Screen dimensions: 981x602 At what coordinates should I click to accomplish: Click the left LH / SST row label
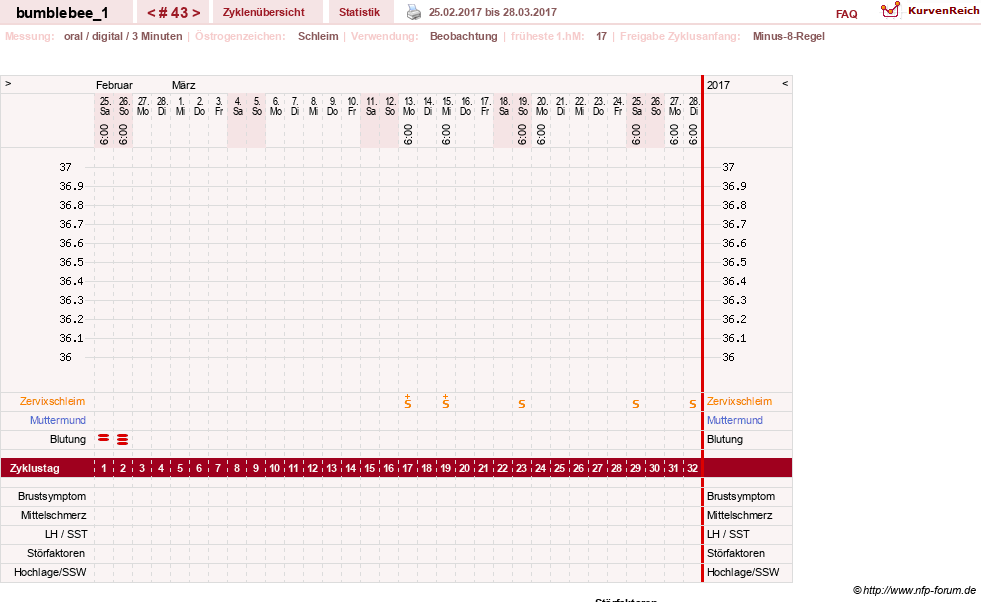tap(66, 534)
